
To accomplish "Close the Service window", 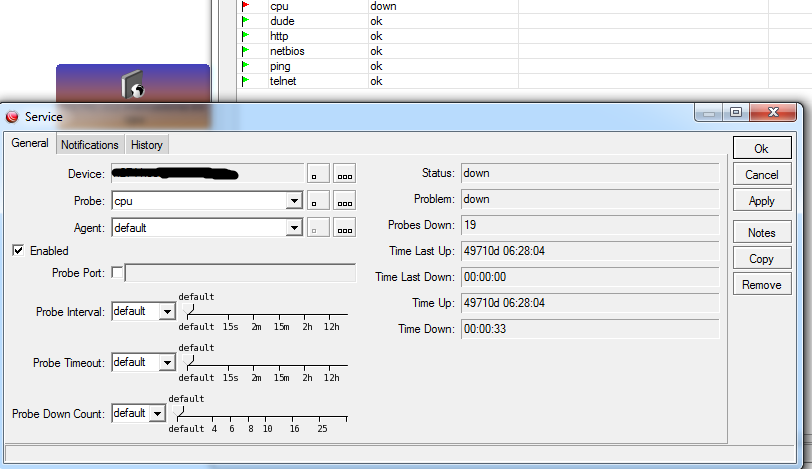I will point(773,112).
